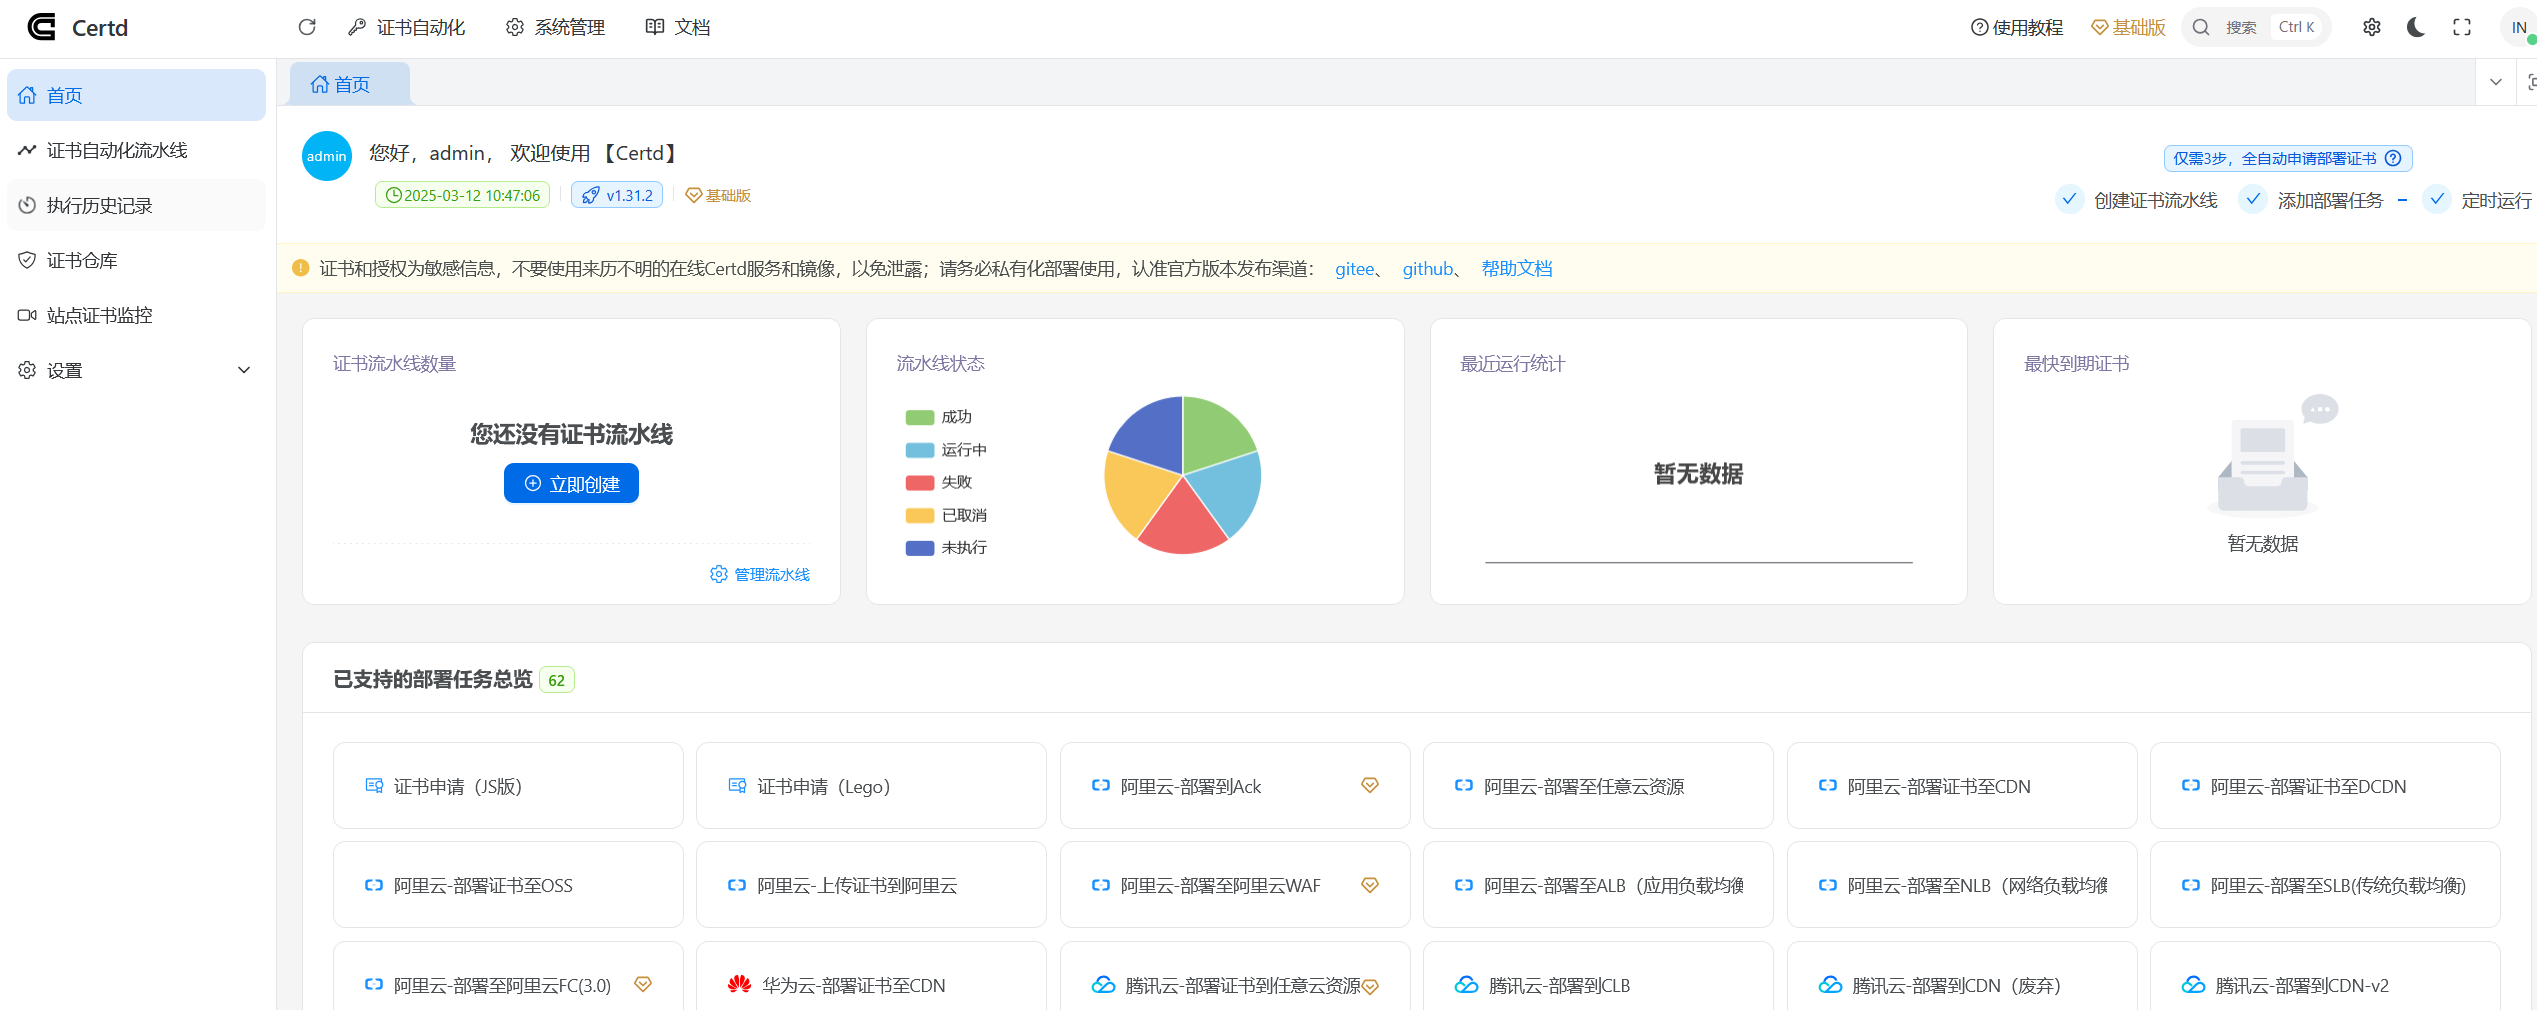Select 证书自动化 in top navigation
2537x1010 pixels.
[x=406, y=27]
